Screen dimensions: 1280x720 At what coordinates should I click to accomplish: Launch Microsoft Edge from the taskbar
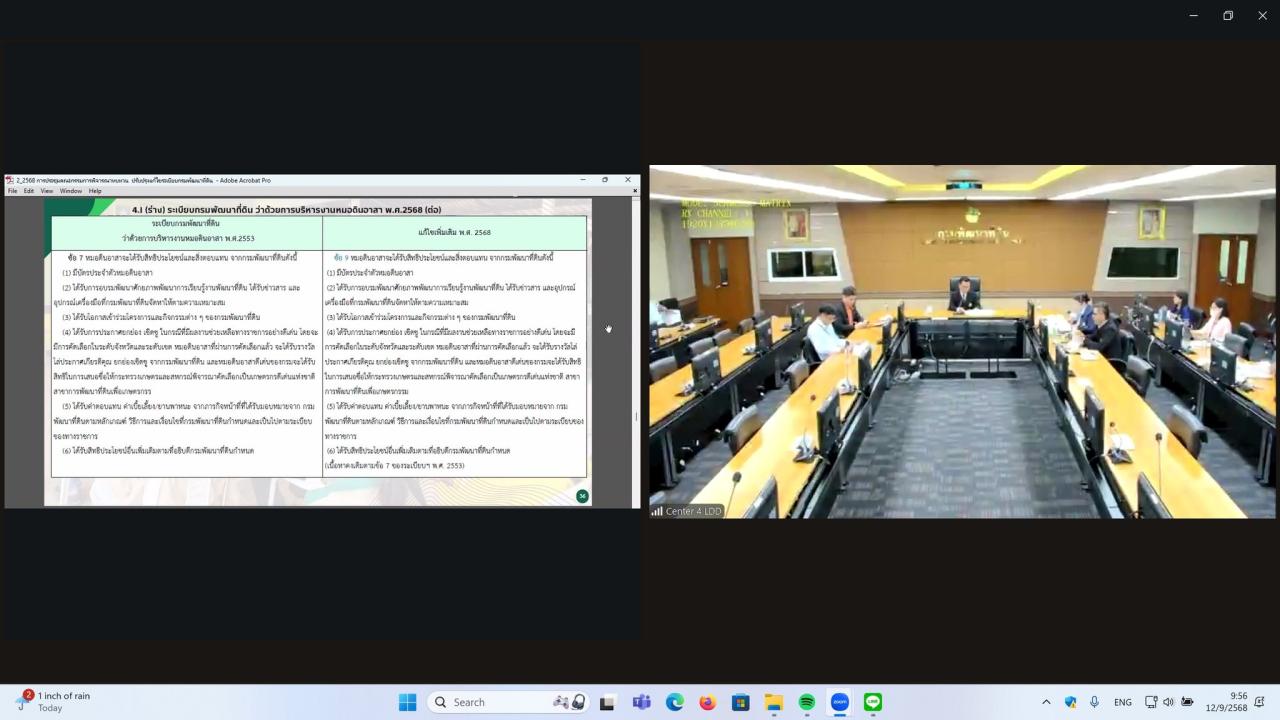pyautogui.click(x=675, y=702)
